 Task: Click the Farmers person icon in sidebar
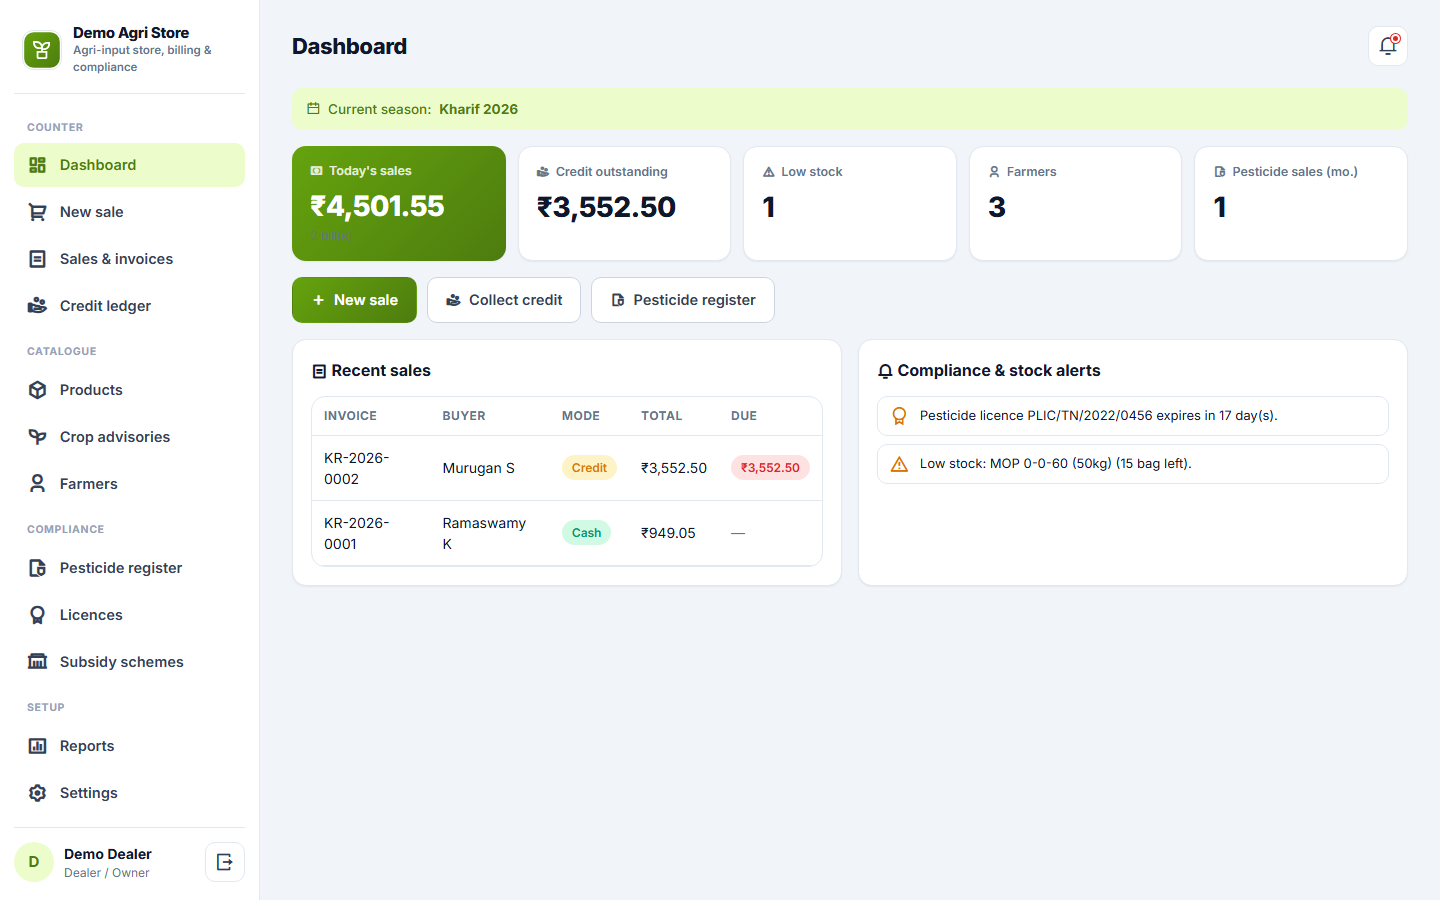38,484
